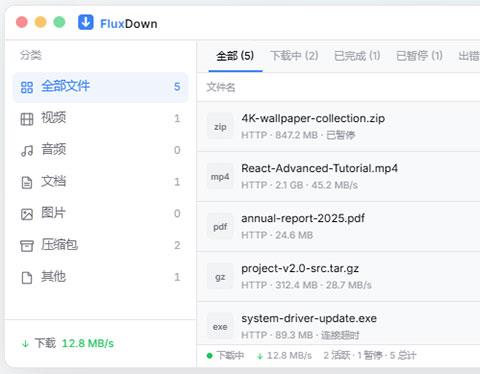Select 文档 category label
Viewport: 480px width, 374px height.
point(53,181)
